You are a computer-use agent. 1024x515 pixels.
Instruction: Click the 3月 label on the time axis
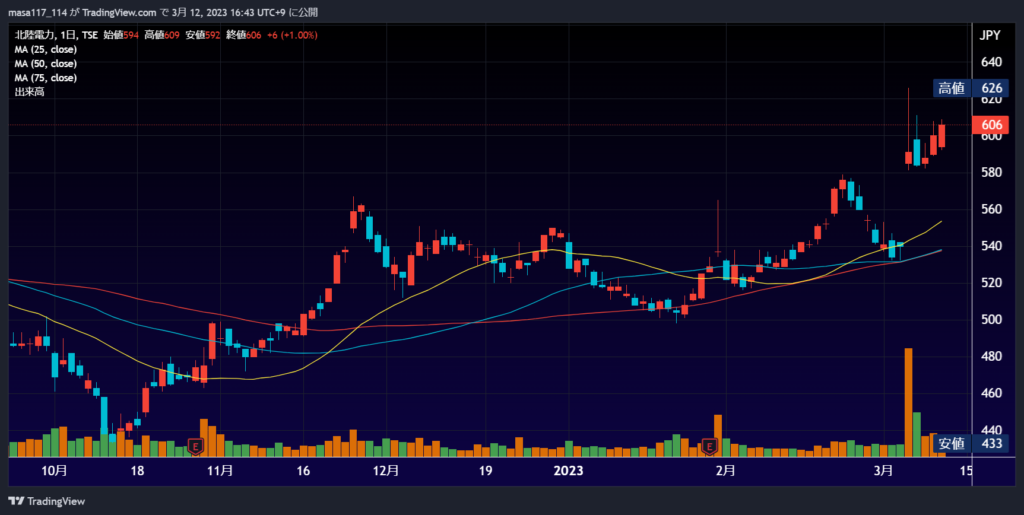884,470
